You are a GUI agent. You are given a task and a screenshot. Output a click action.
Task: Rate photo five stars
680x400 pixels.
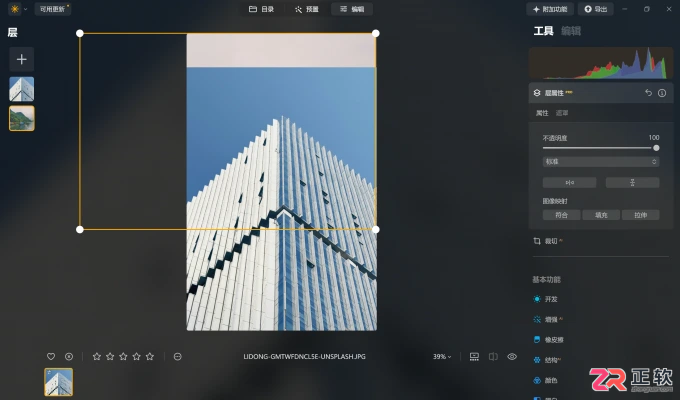click(150, 357)
